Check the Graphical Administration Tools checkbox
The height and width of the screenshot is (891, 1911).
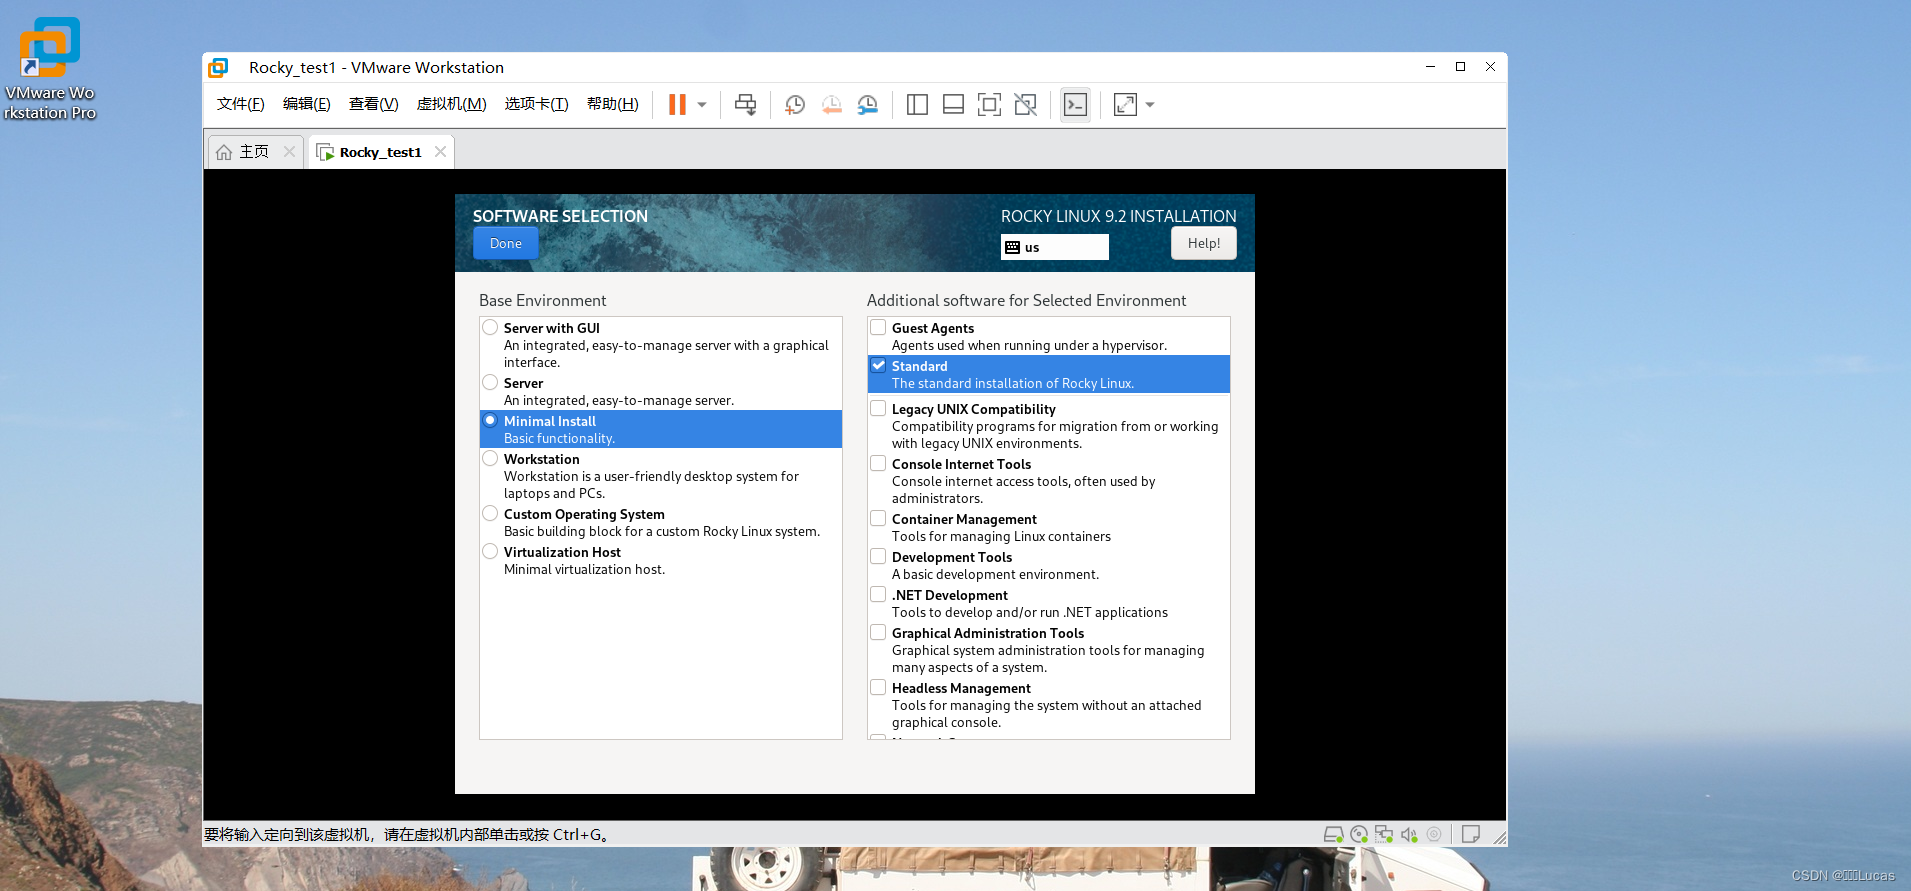(878, 632)
